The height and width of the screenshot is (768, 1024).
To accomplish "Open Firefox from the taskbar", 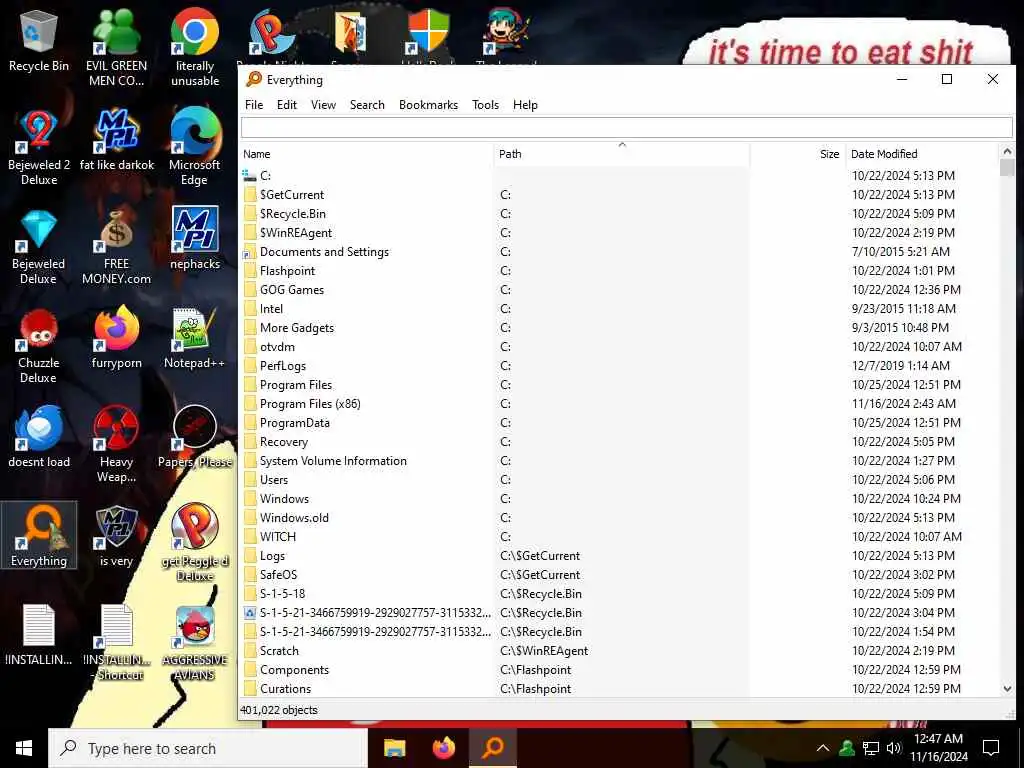I will (444, 748).
